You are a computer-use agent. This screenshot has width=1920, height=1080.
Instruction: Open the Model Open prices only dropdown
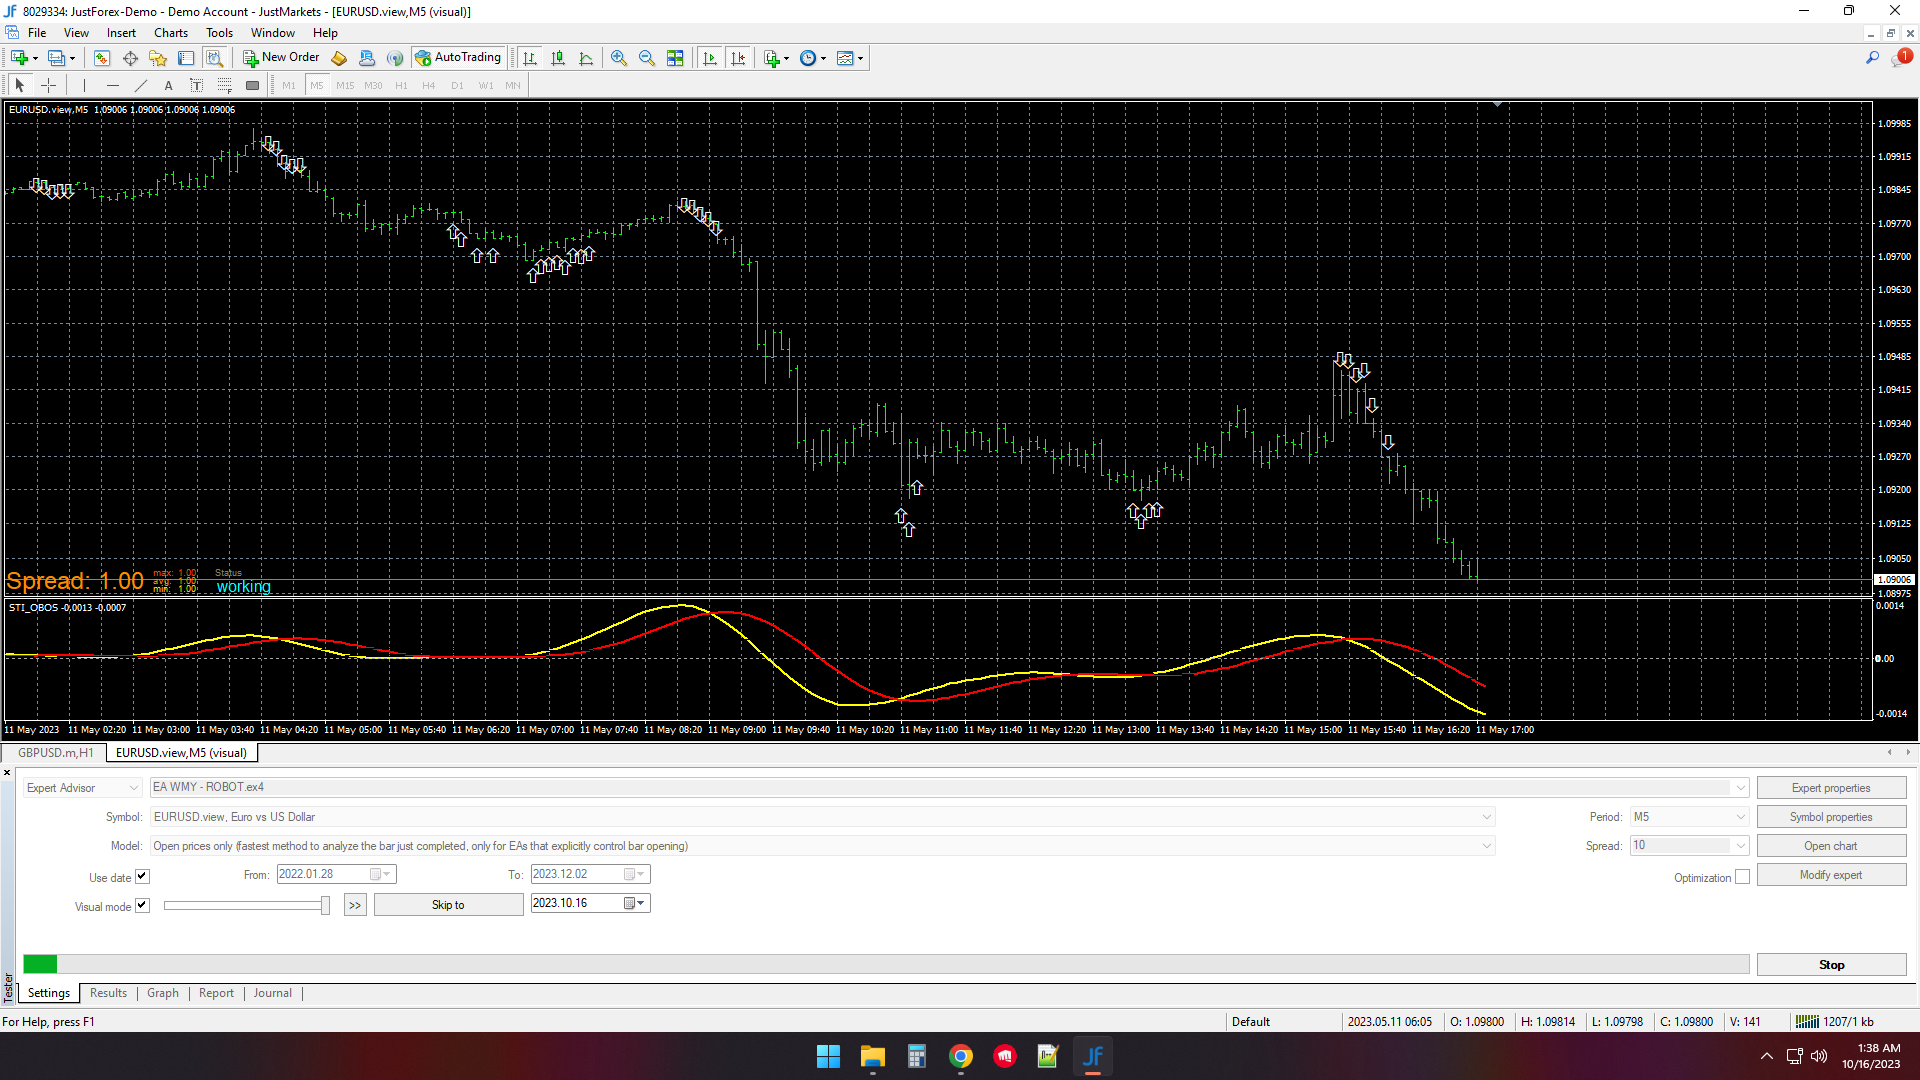click(x=1487, y=846)
